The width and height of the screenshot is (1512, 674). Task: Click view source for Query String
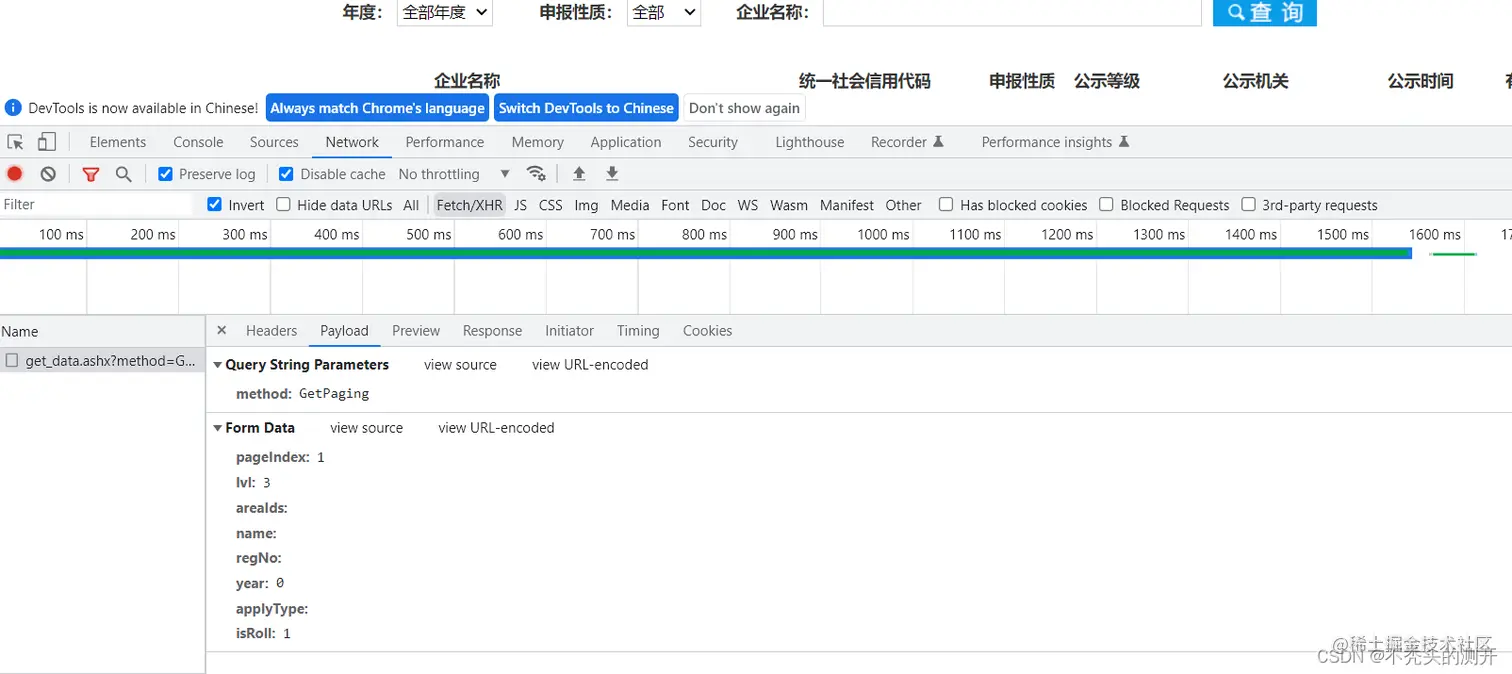460,365
